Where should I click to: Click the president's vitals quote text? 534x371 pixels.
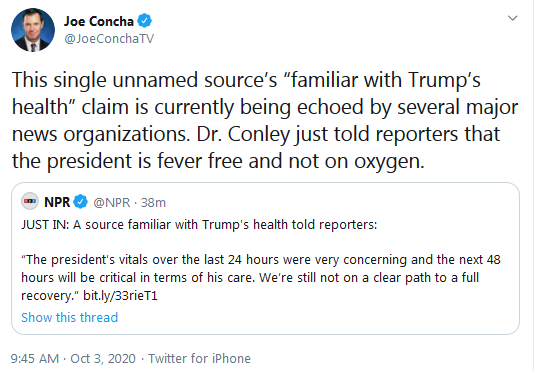[x=261, y=277]
